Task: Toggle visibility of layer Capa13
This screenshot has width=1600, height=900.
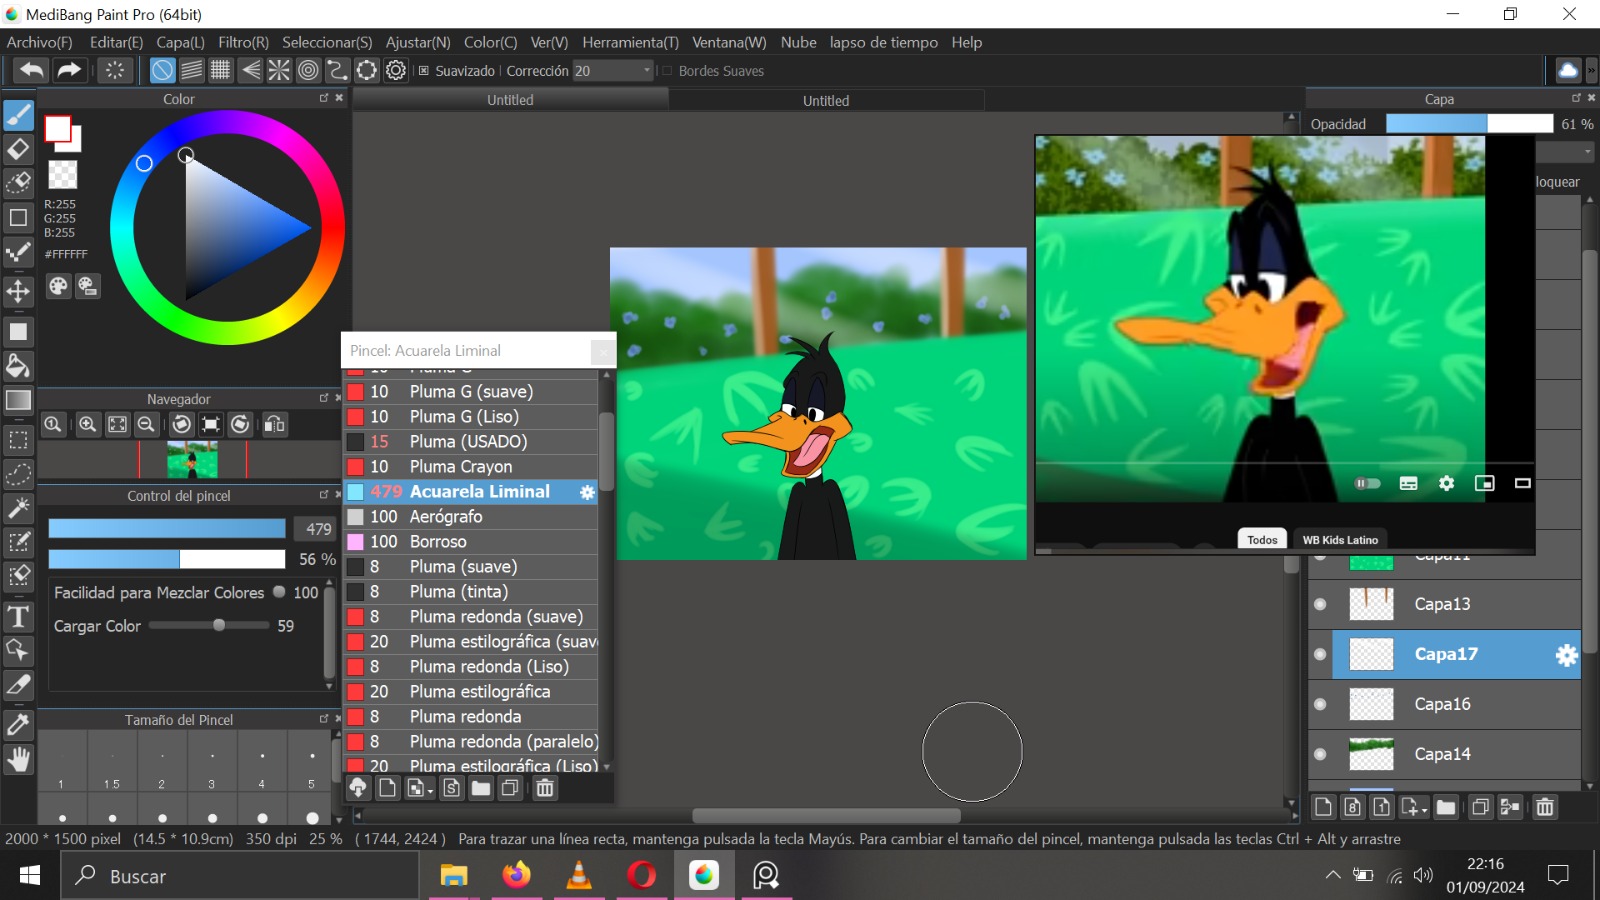Action: (1320, 604)
